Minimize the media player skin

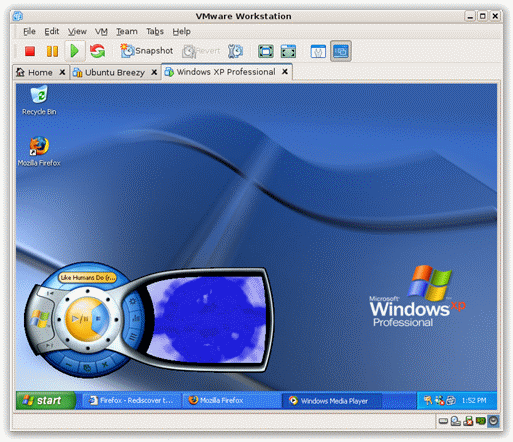click(69, 364)
